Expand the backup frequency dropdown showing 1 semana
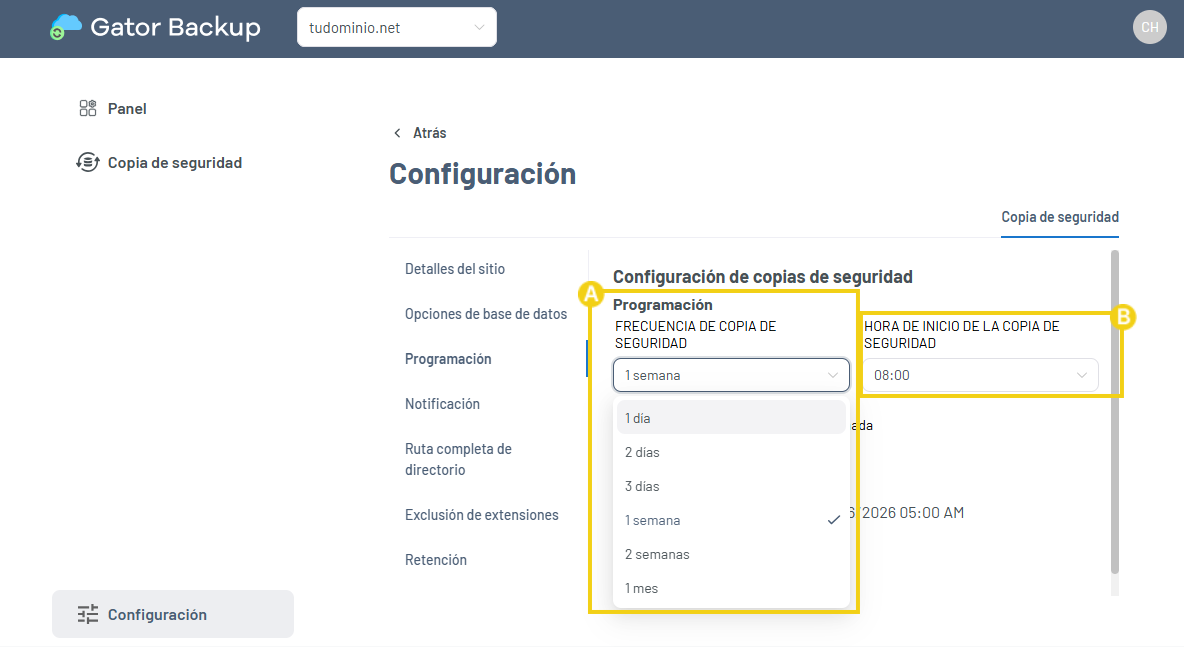This screenshot has width=1184, height=647. [x=731, y=375]
